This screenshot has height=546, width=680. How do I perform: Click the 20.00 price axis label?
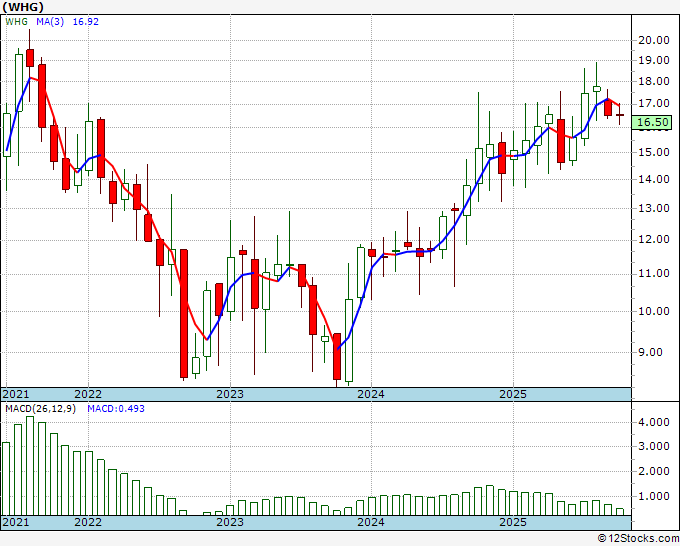point(654,40)
